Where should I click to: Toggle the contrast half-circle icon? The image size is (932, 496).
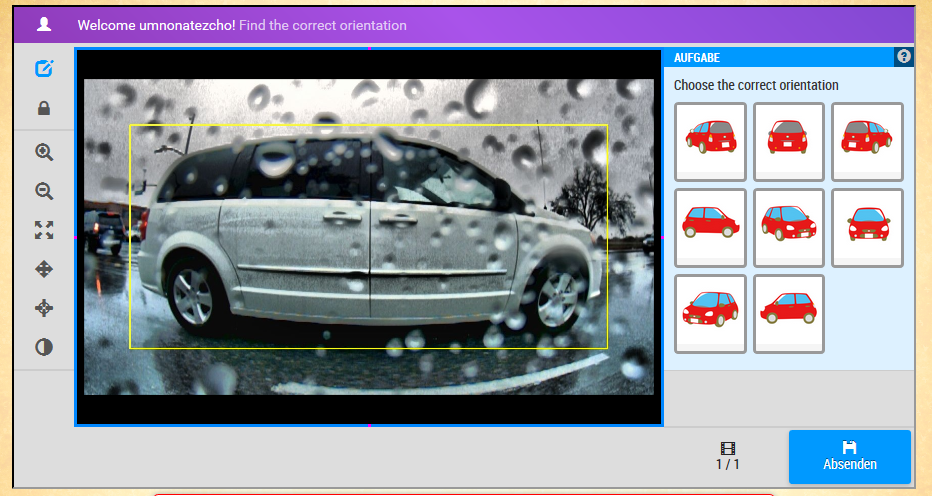click(44, 347)
